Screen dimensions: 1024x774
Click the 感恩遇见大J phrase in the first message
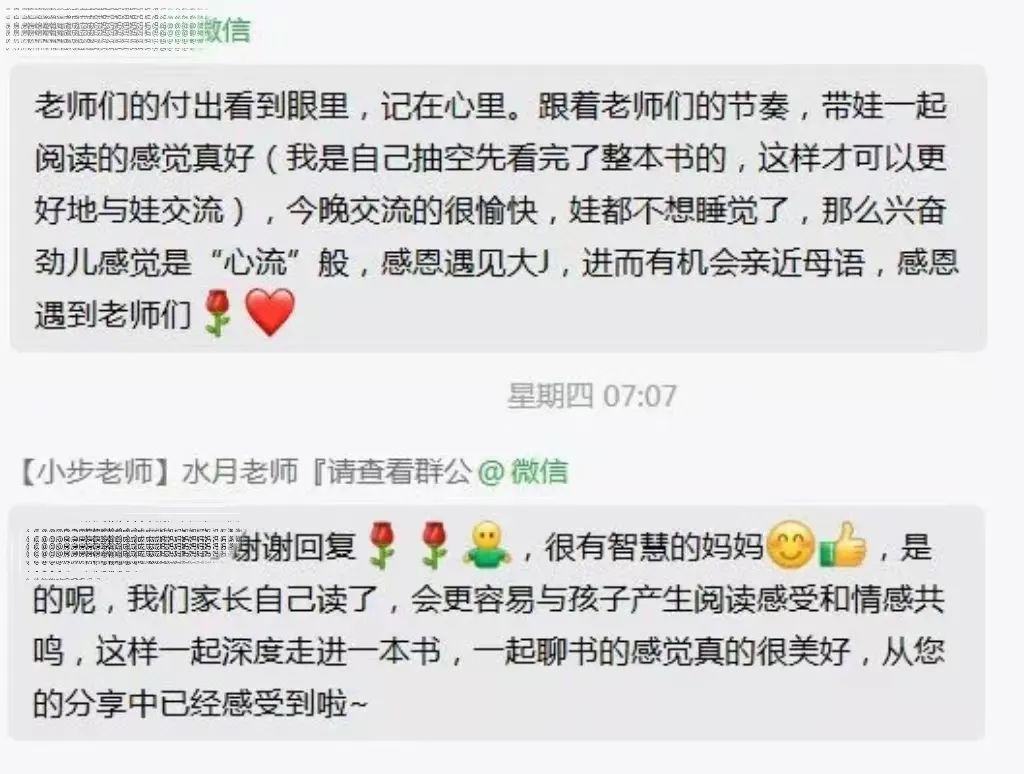coord(465,263)
